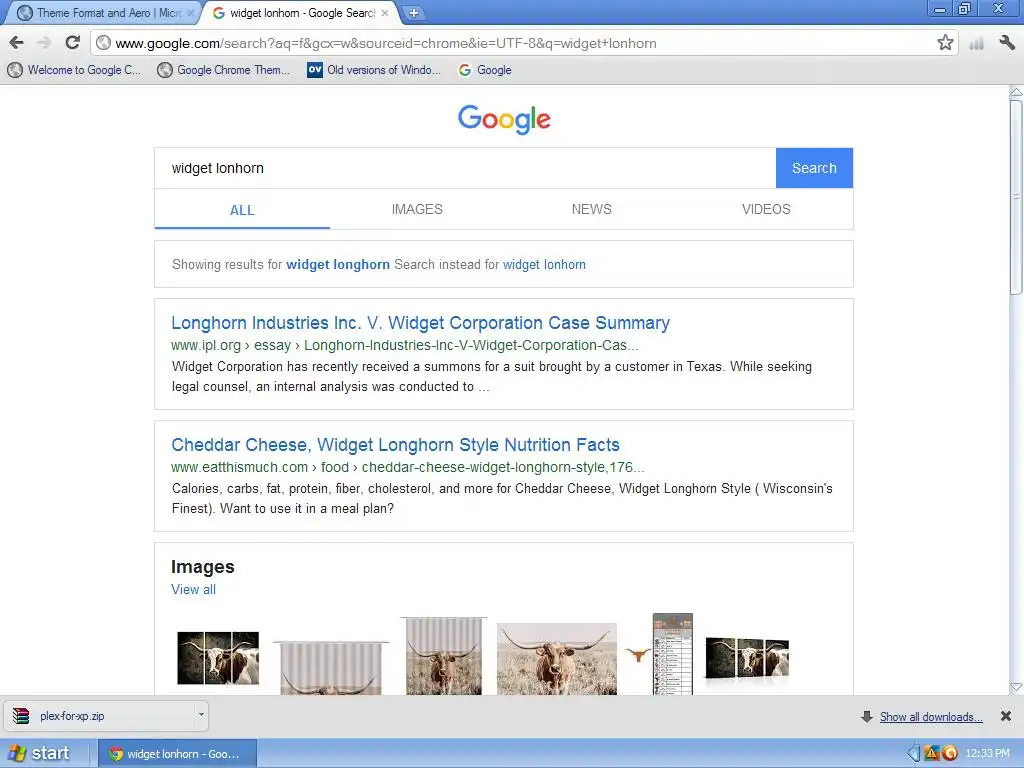Click the page scrollbar up arrow
This screenshot has height=768, width=1024.
(1016, 92)
